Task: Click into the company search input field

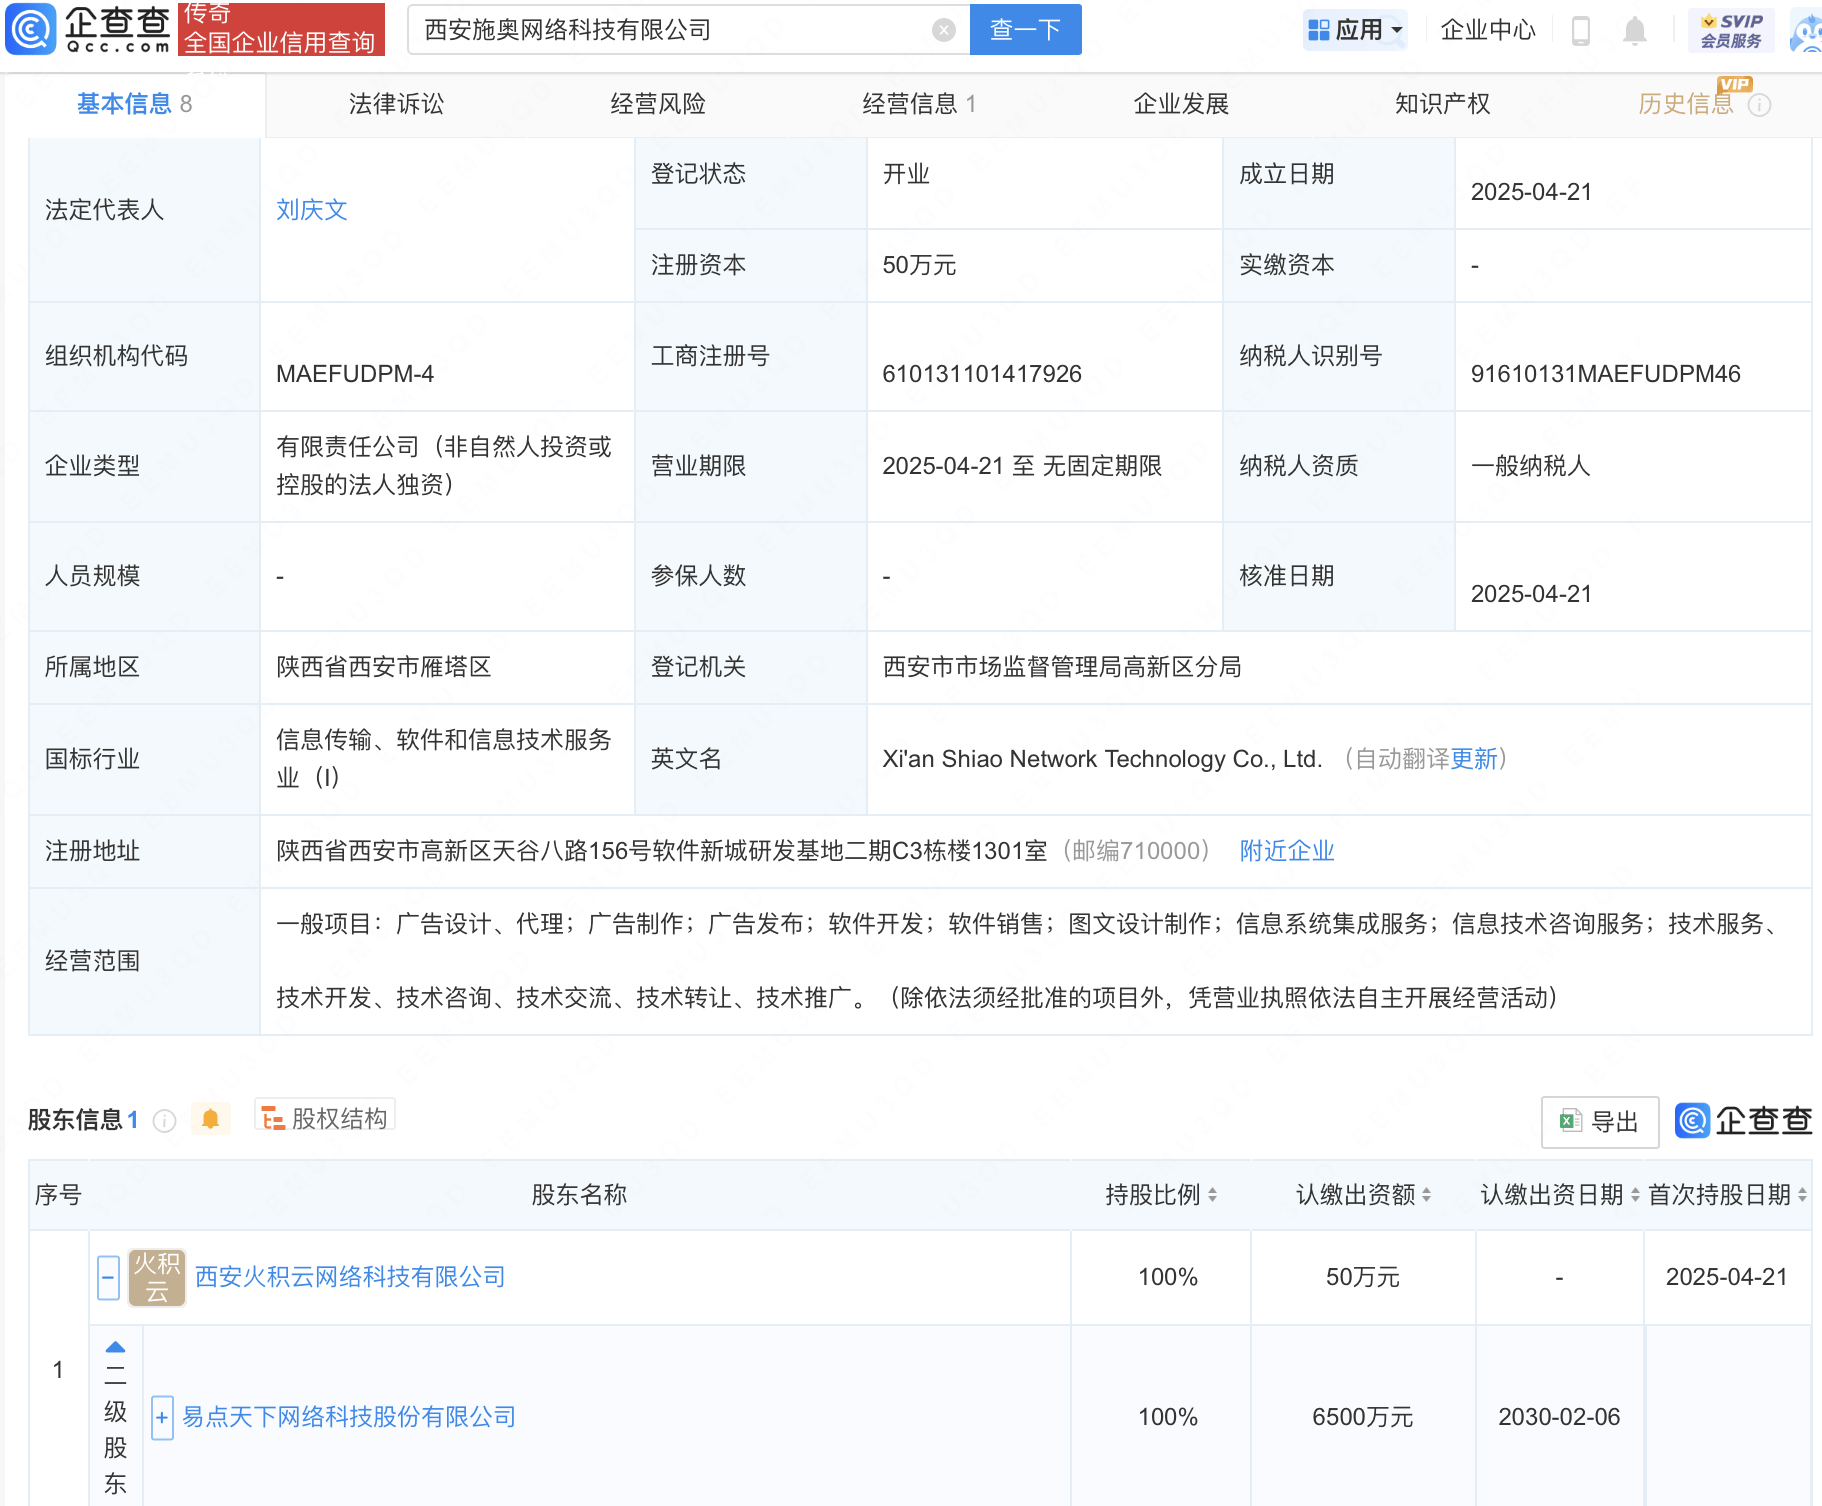Action: 670,30
